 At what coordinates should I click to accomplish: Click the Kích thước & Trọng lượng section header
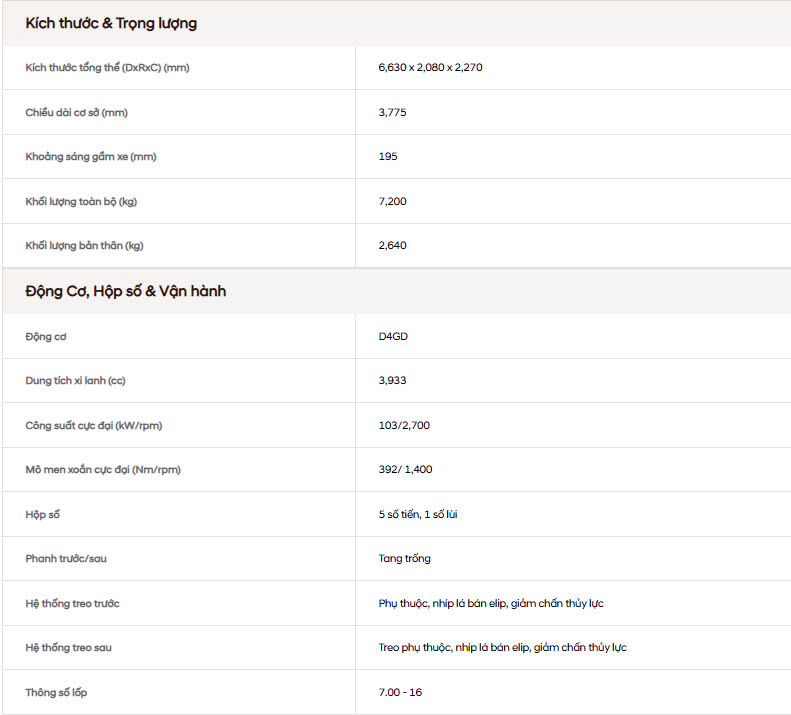pyautogui.click(x=111, y=23)
